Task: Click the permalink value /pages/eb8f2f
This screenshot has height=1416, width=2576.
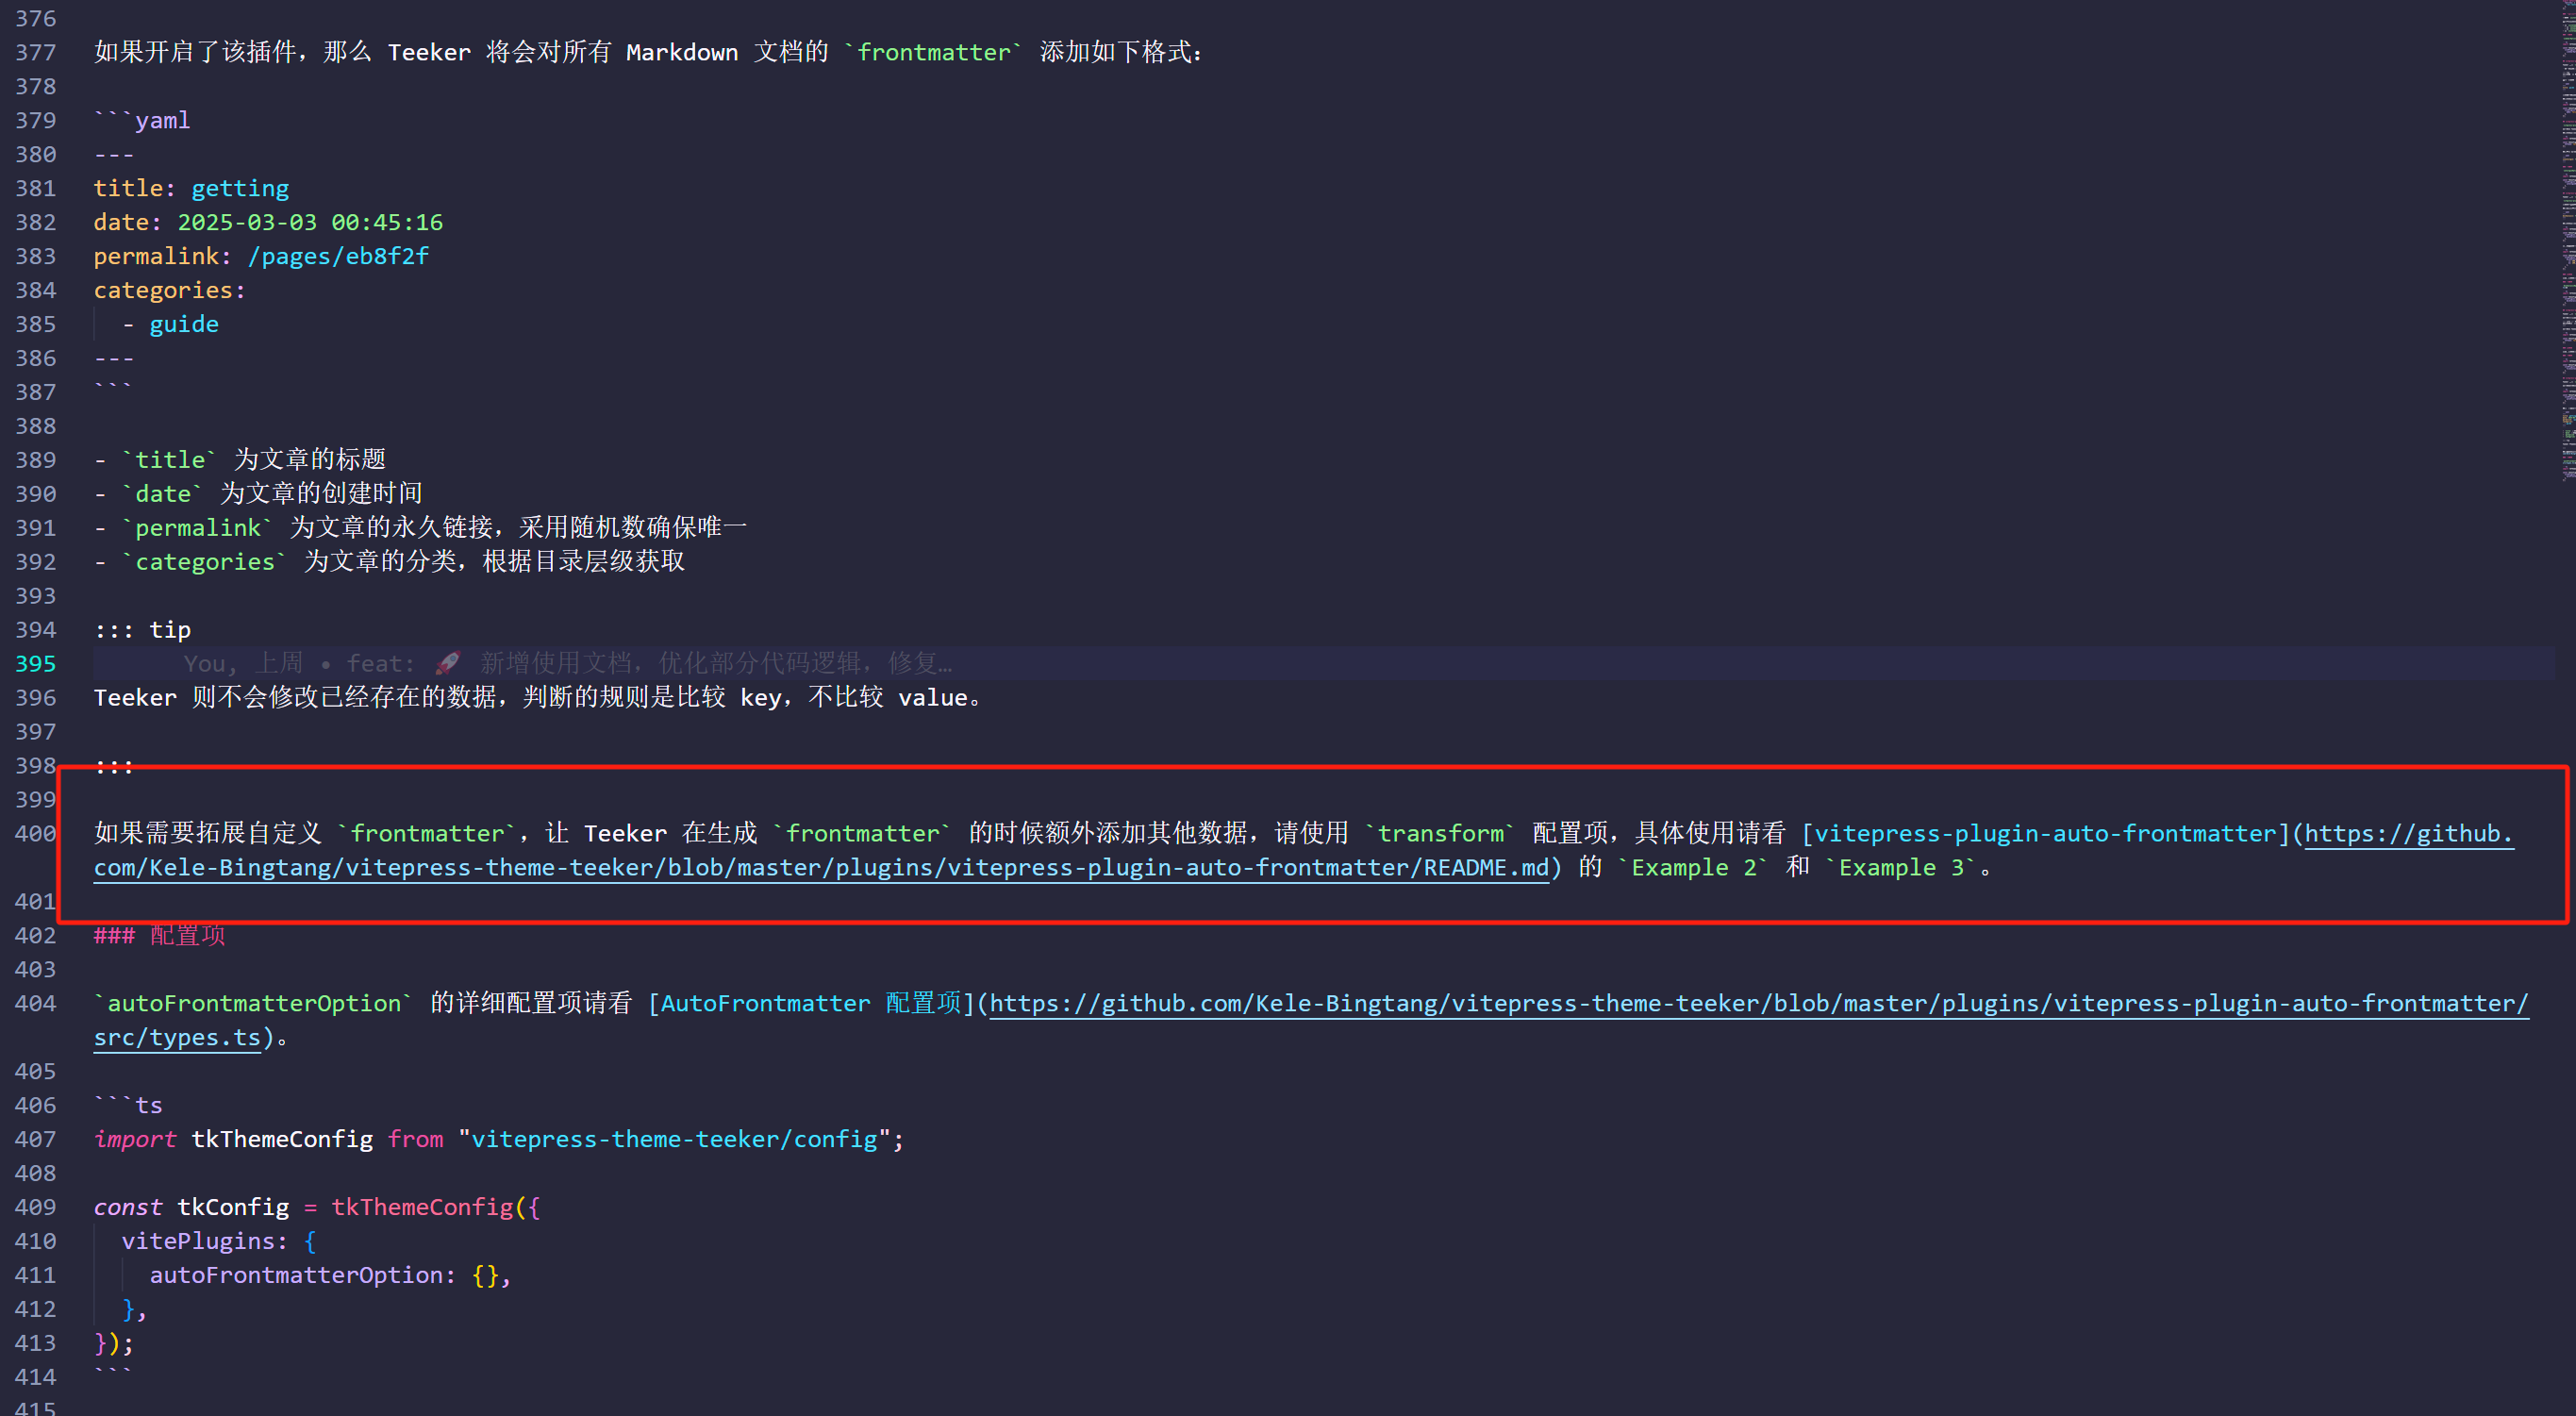Action: pyautogui.click(x=338, y=256)
